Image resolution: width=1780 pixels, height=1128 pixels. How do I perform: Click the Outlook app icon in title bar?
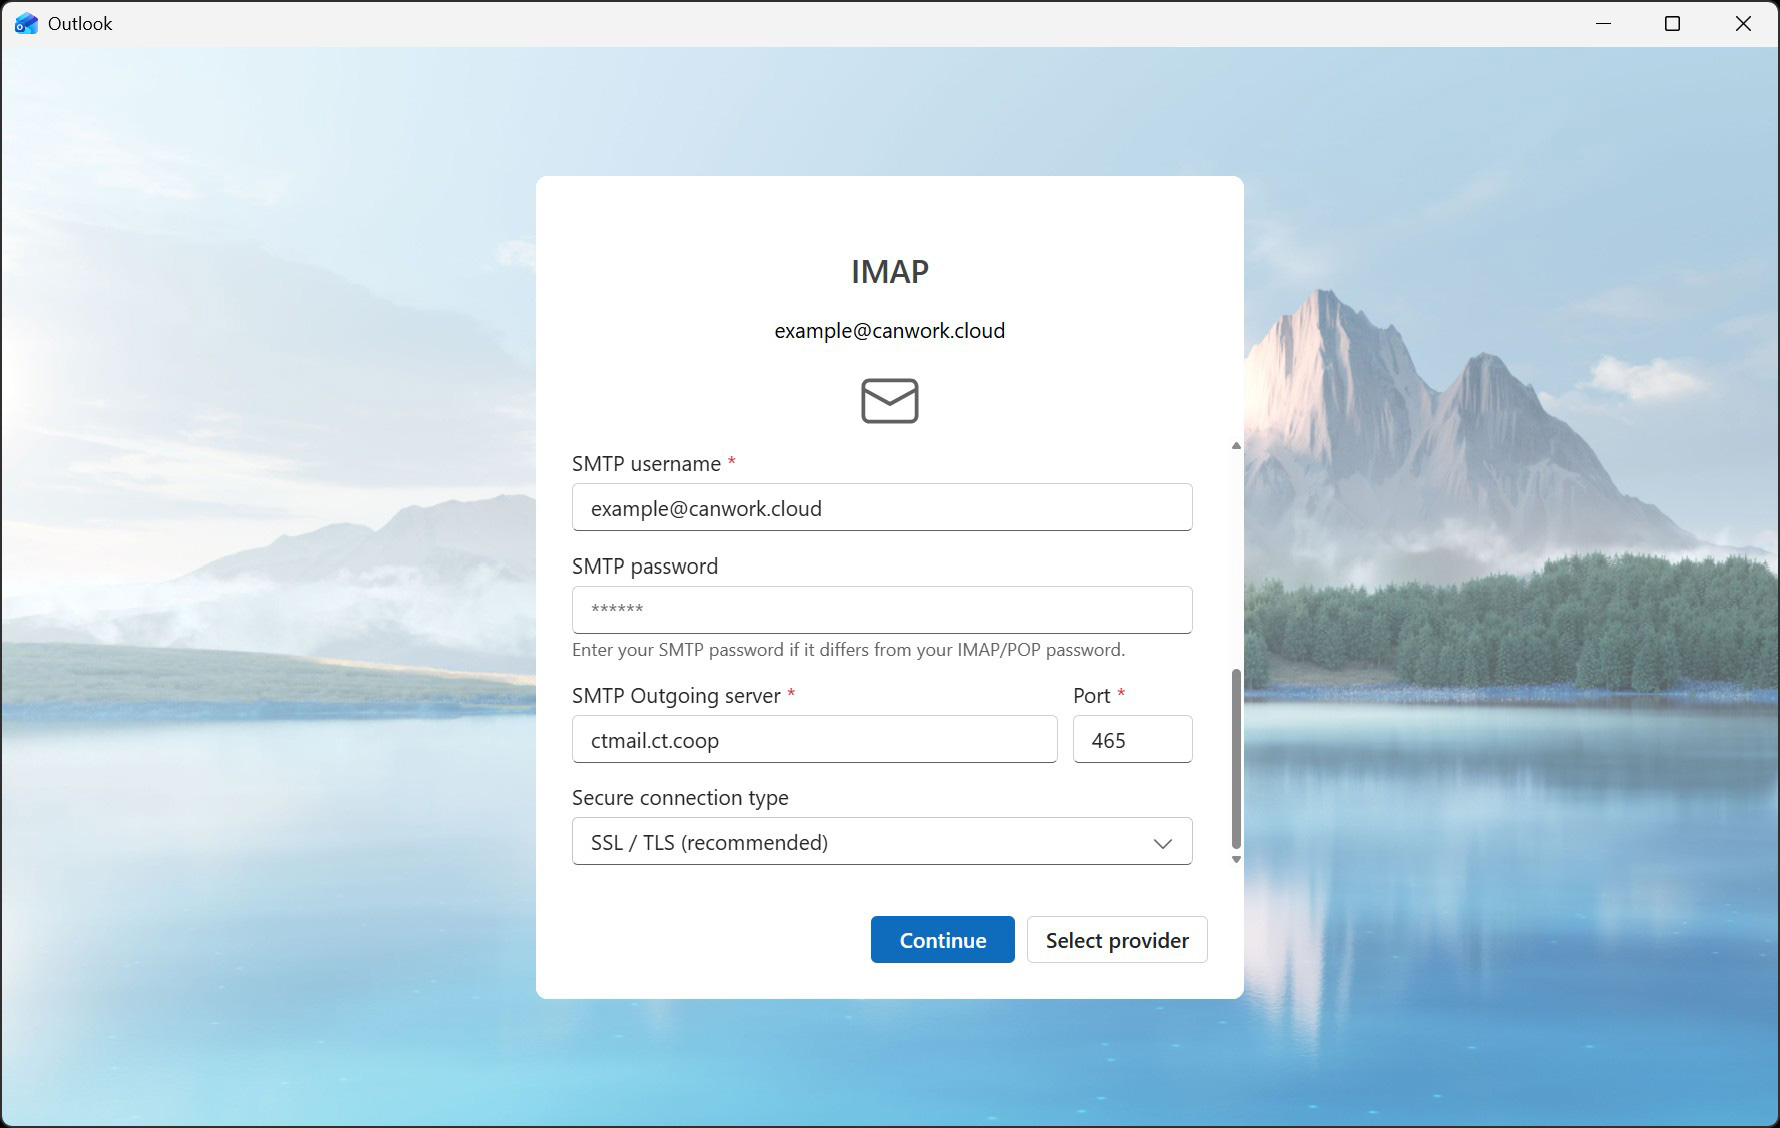point(26,24)
